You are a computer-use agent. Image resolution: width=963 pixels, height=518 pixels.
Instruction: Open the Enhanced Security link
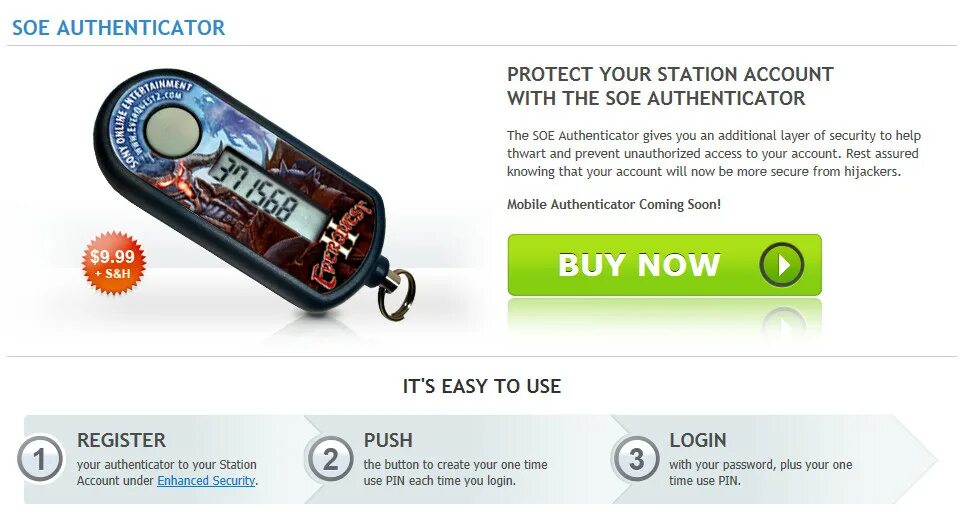(x=206, y=481)
